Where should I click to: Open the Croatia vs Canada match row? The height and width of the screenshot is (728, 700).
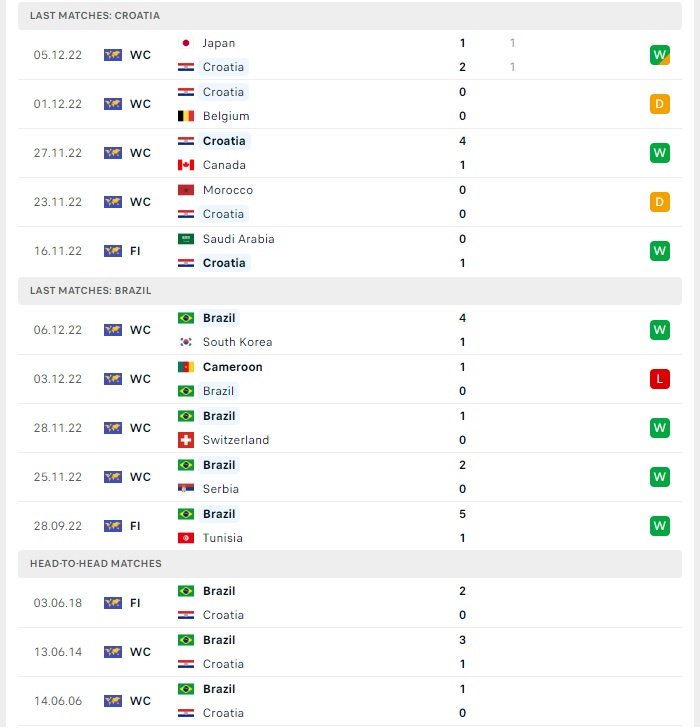pyautogui.click(x=350, y=153)
